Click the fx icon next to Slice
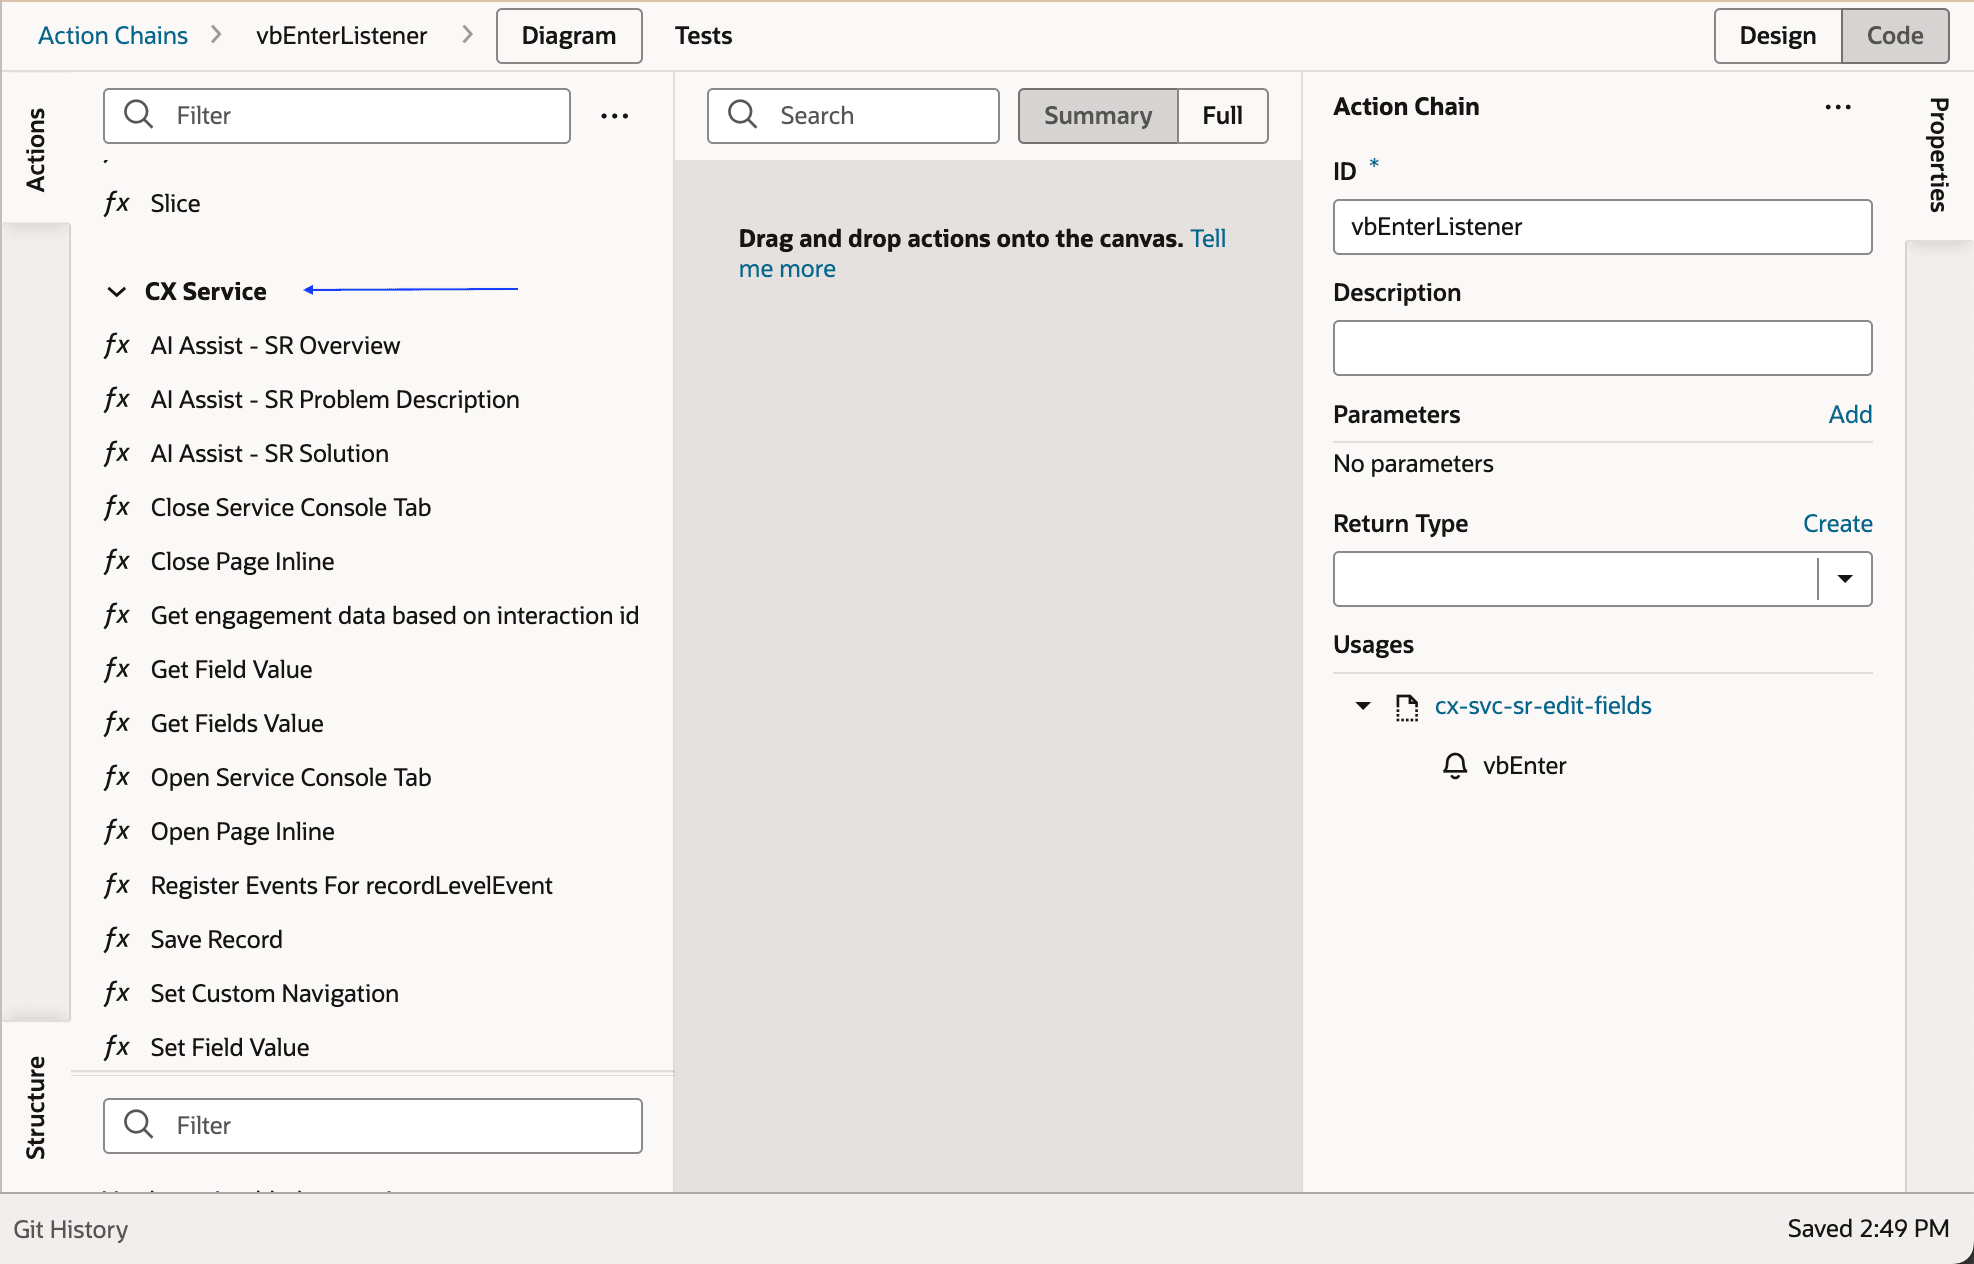This screenshot has height=1264, width=1974. (x=117, y=203)
